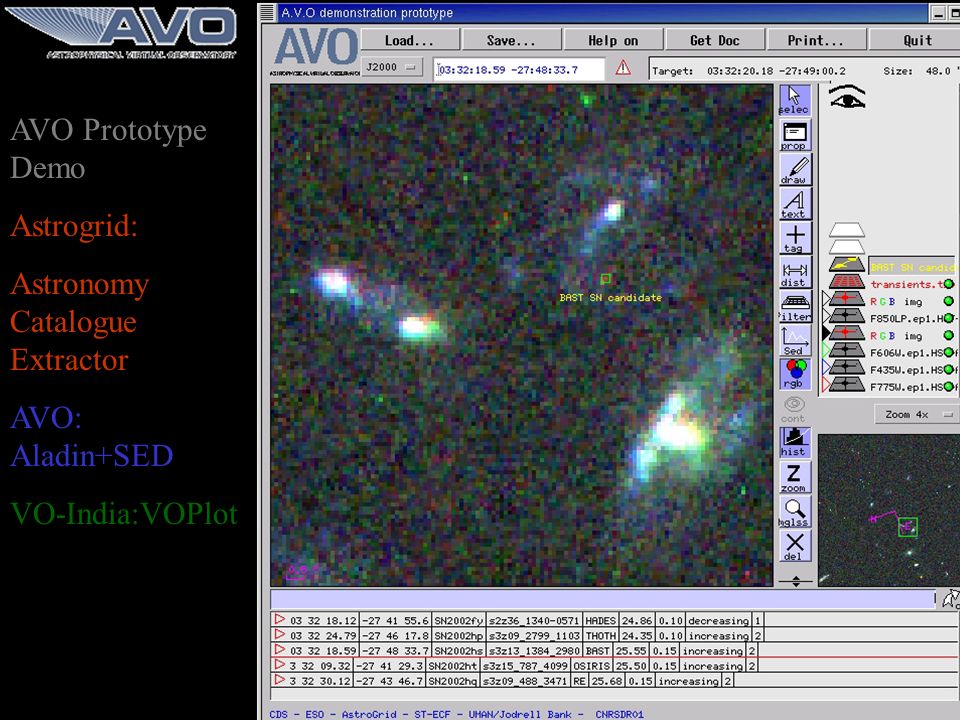The width and height of the screenshot is (960, 720).
Task: Click the blue status message bar
Action: tap(602, 599)
